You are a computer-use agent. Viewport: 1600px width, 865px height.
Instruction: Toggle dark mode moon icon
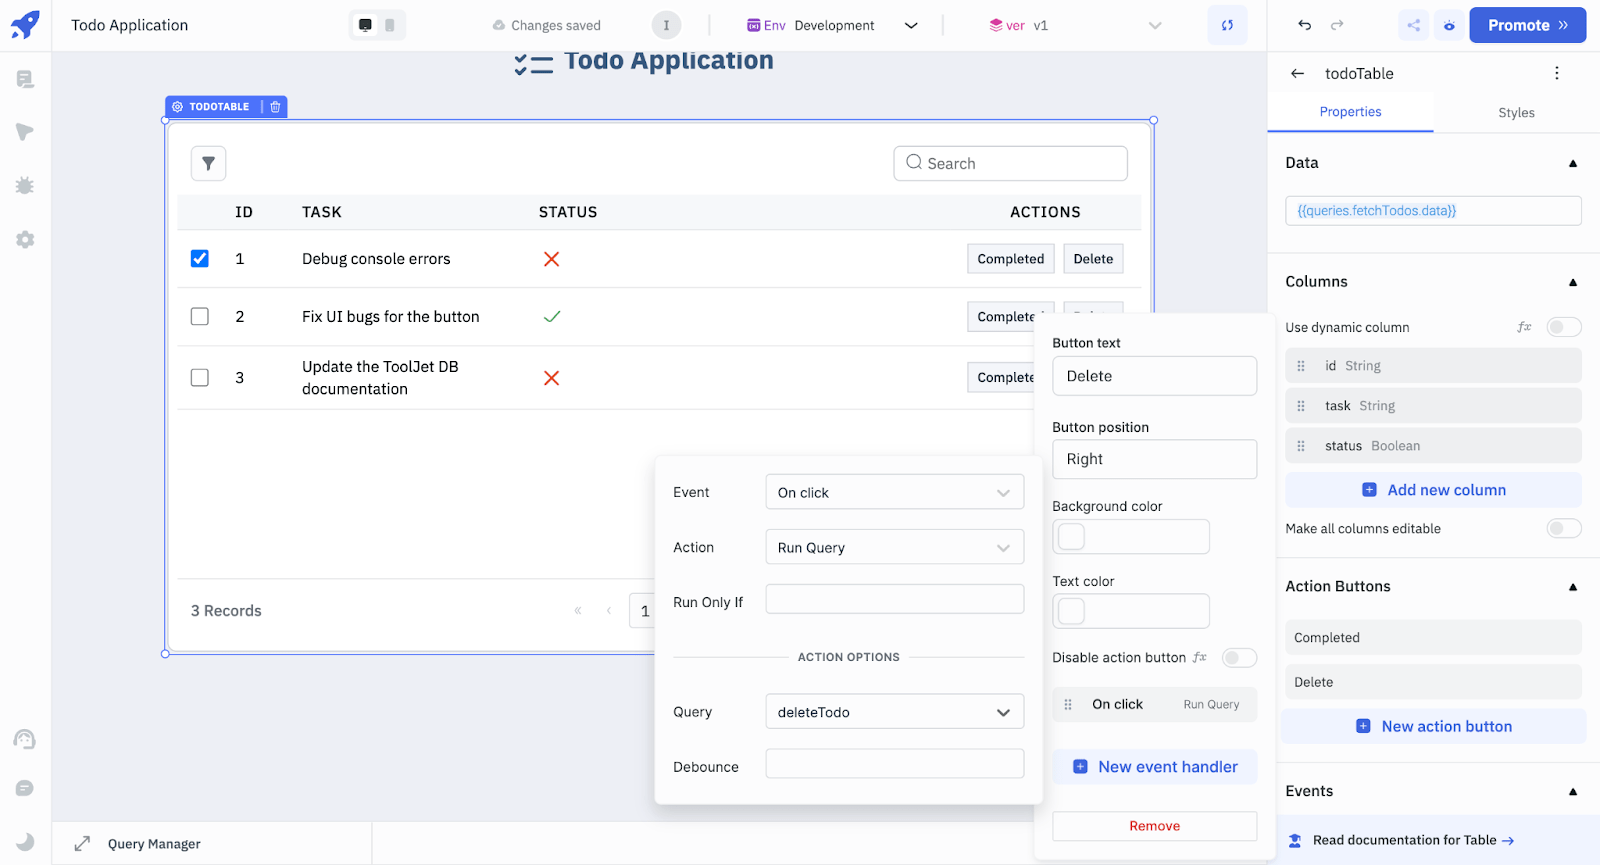point(25,841)
